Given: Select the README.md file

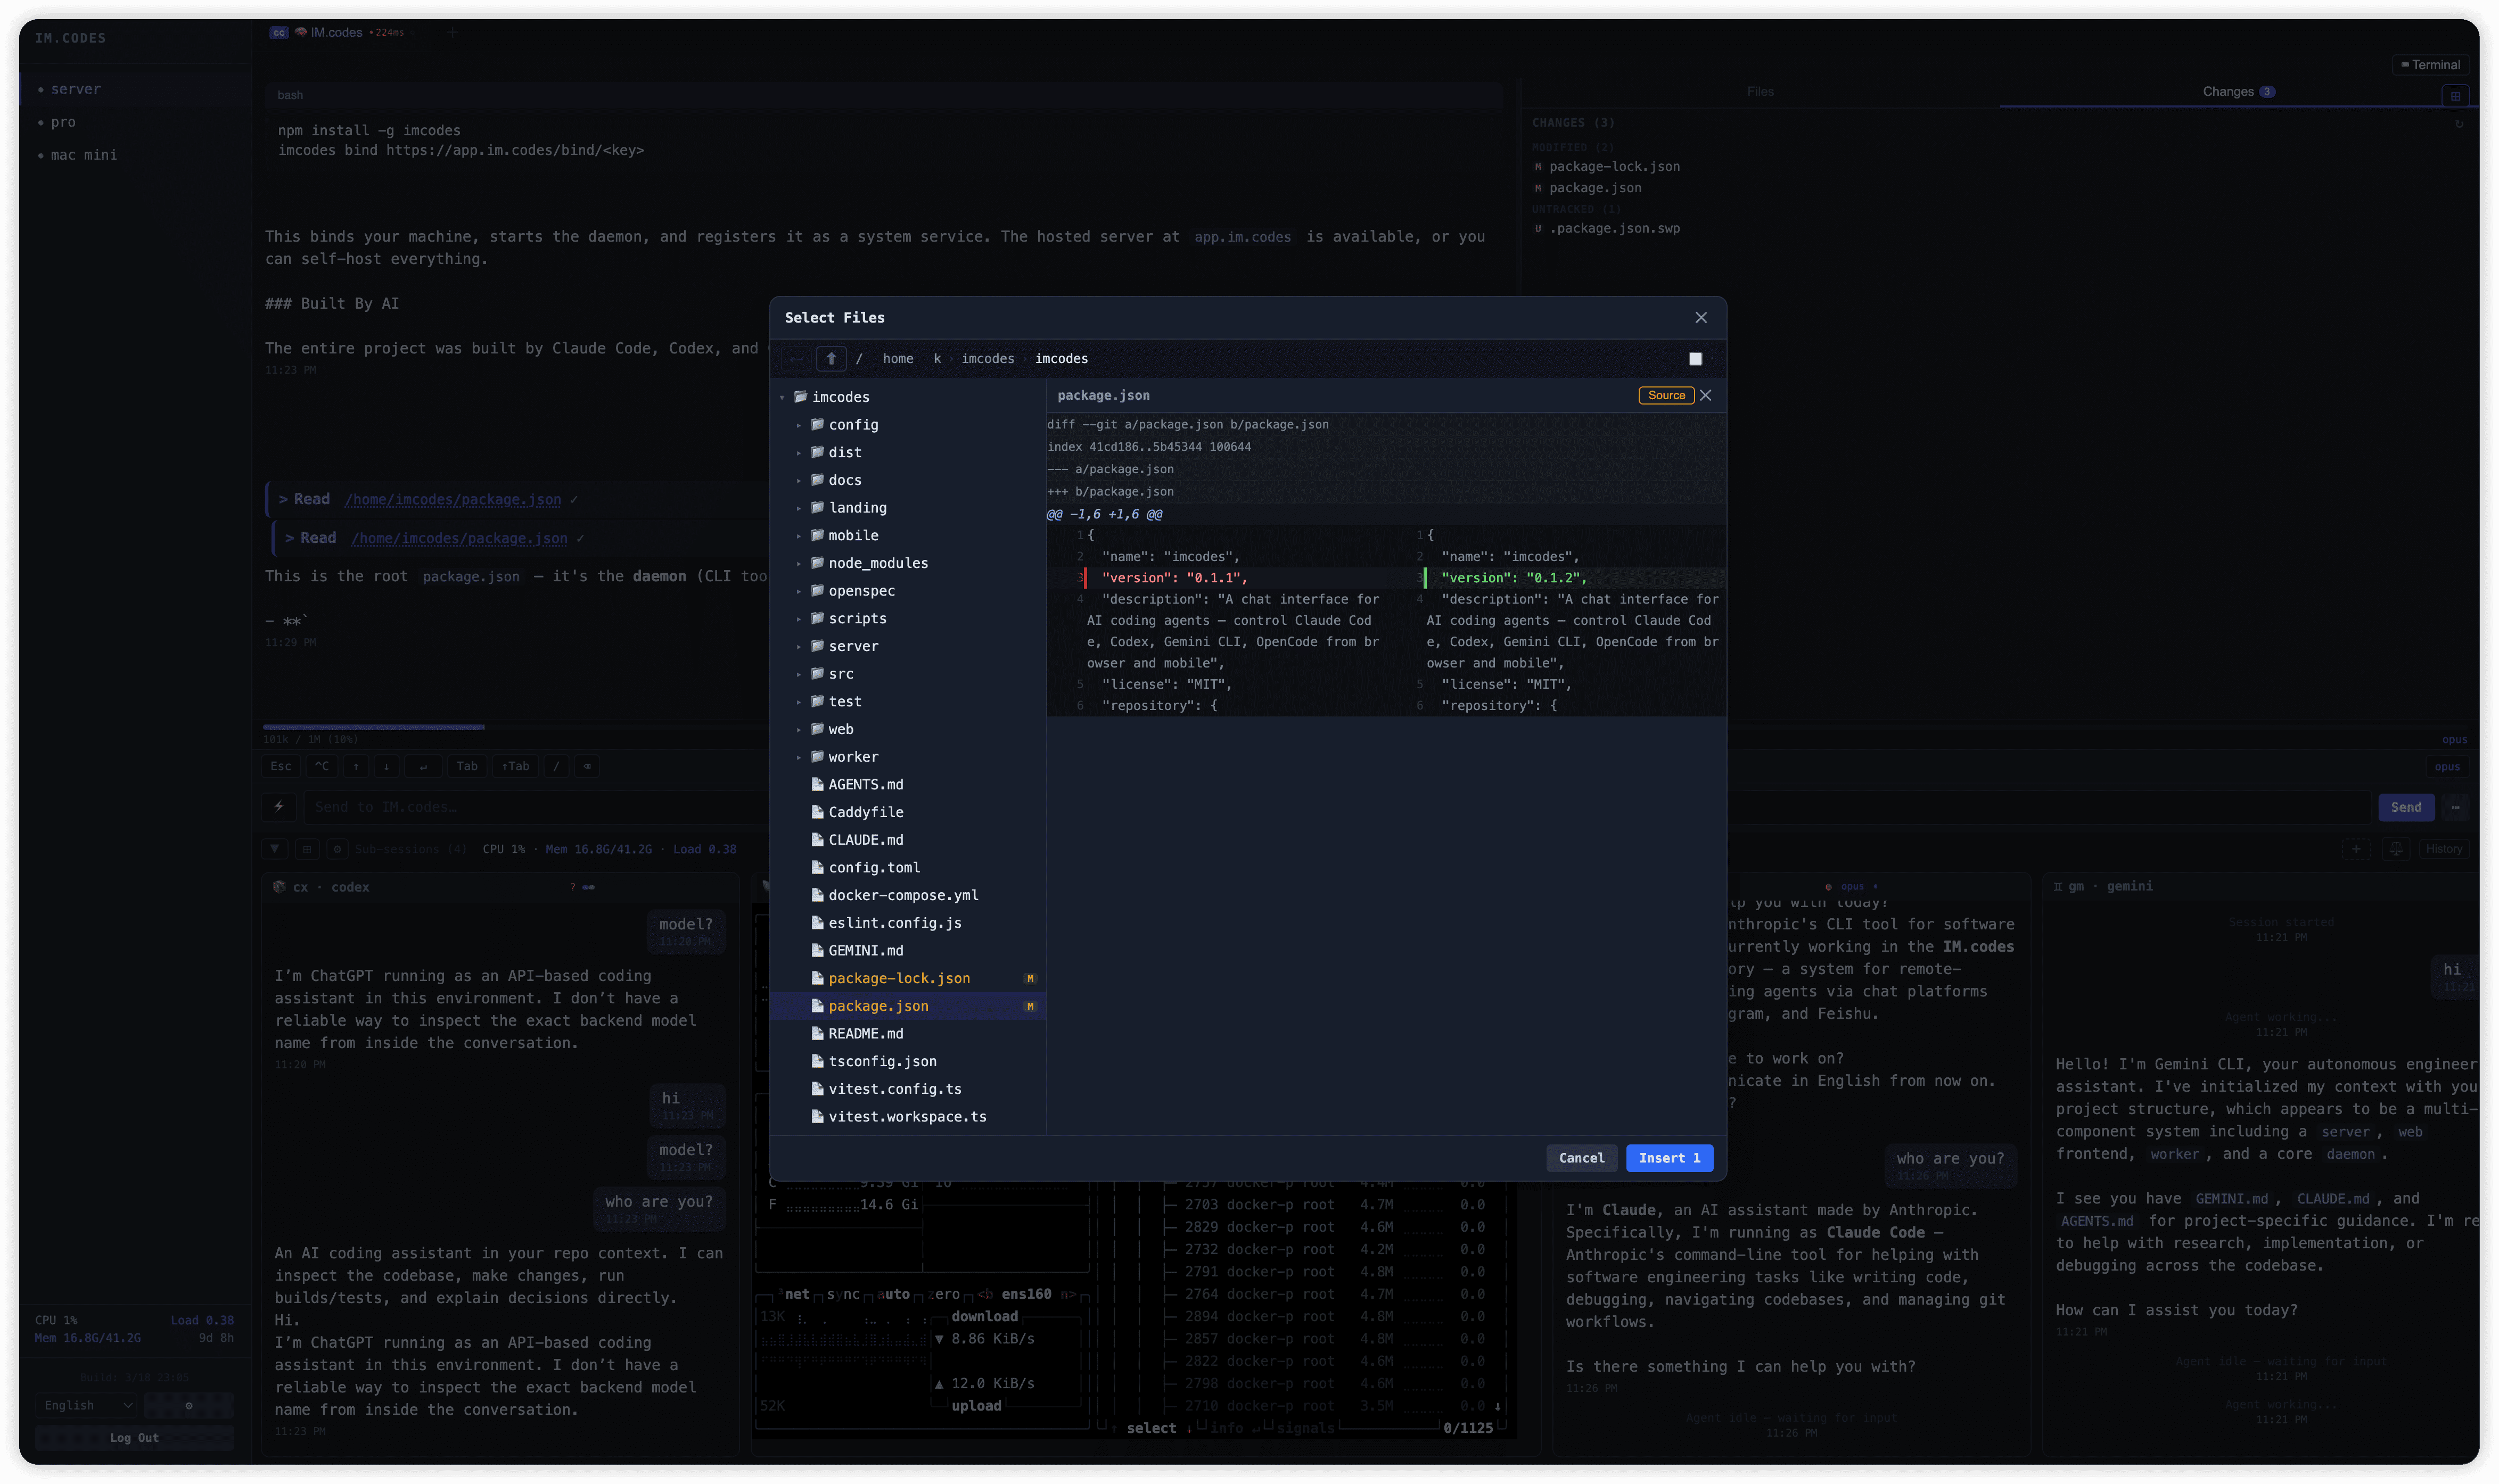Looking at the screenshot, I should click(865, 1034).
